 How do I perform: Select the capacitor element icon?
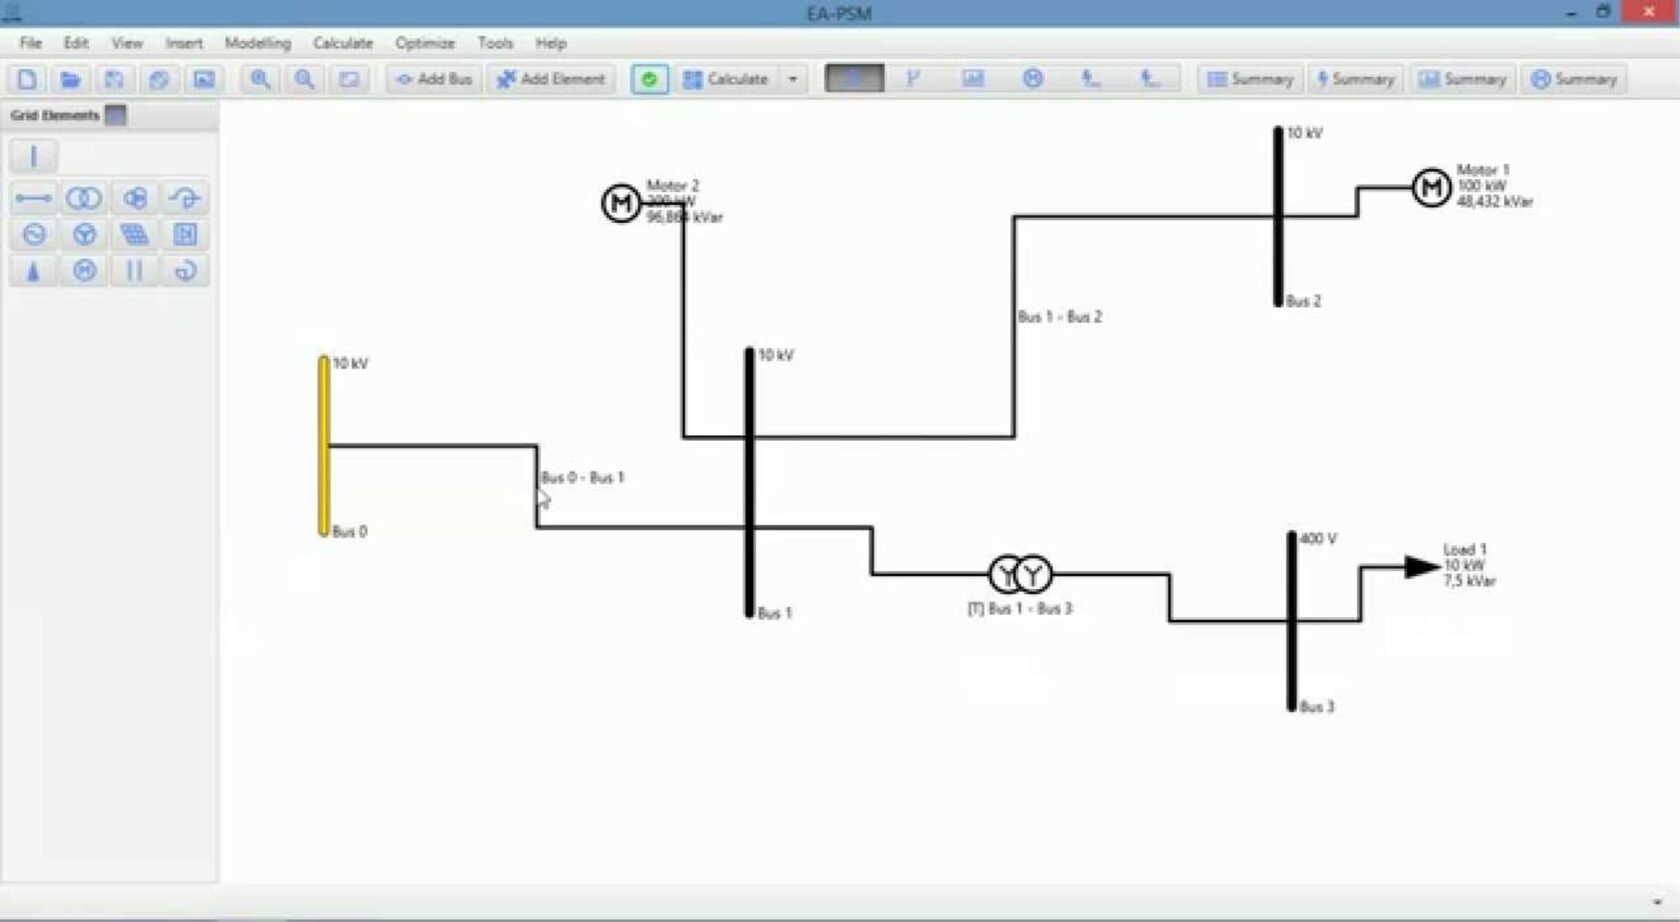pyautogui.click(x=134, y=271)
